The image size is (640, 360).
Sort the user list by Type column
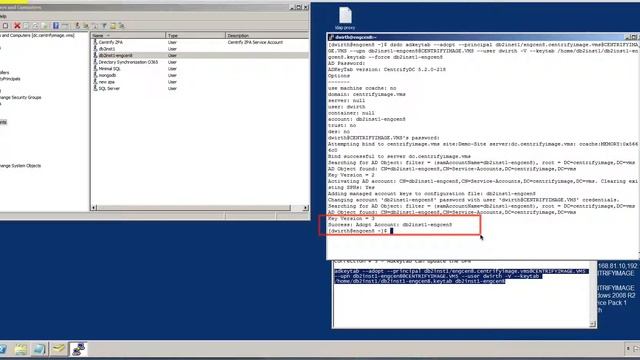tap(195, 36)
